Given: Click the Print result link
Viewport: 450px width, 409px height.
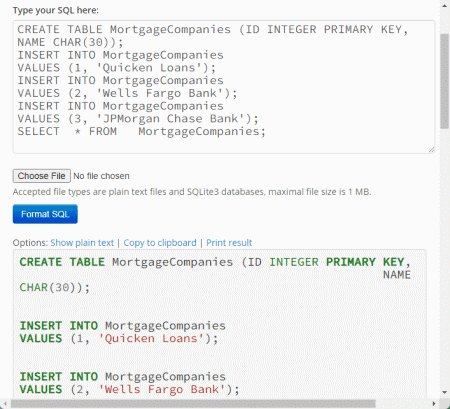Looking at the screenshot, I should coord(229,243).
